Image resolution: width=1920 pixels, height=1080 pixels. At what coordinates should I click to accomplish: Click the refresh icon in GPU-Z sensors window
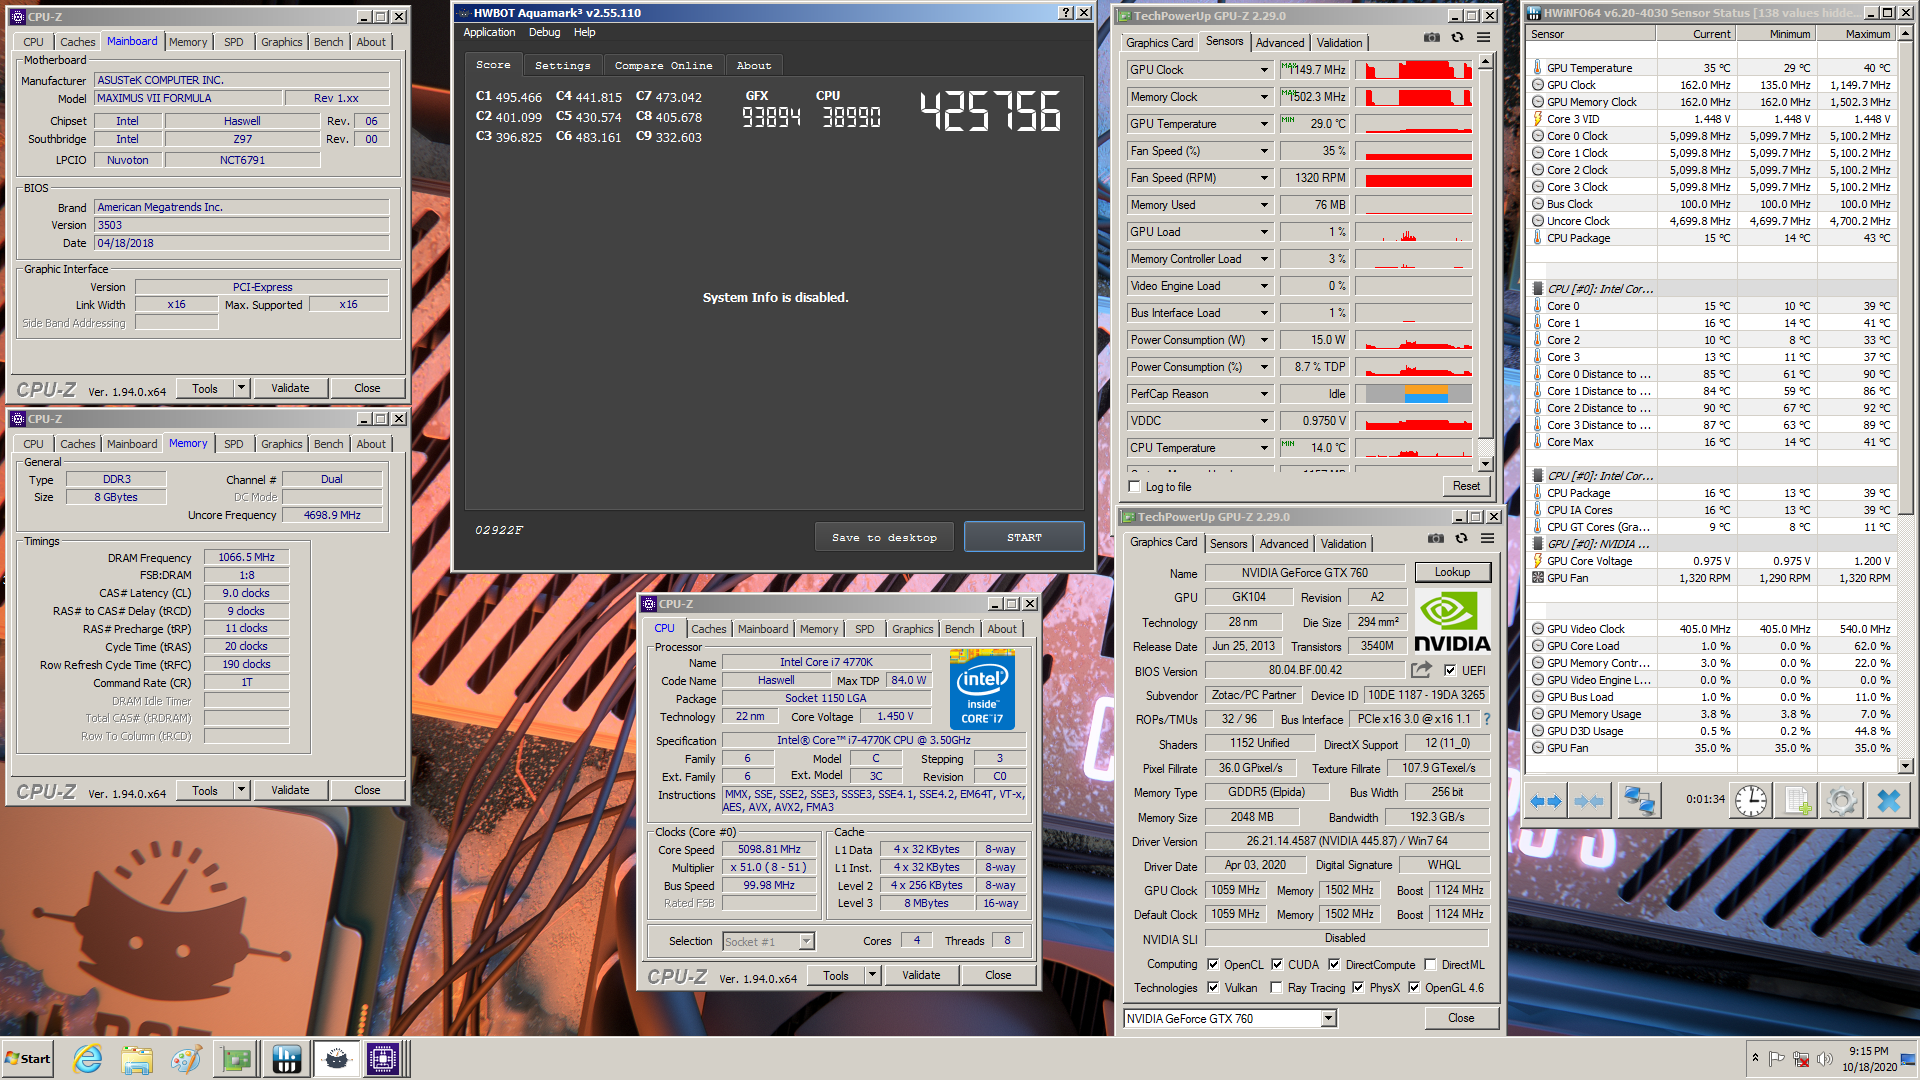pos(1457,38)
